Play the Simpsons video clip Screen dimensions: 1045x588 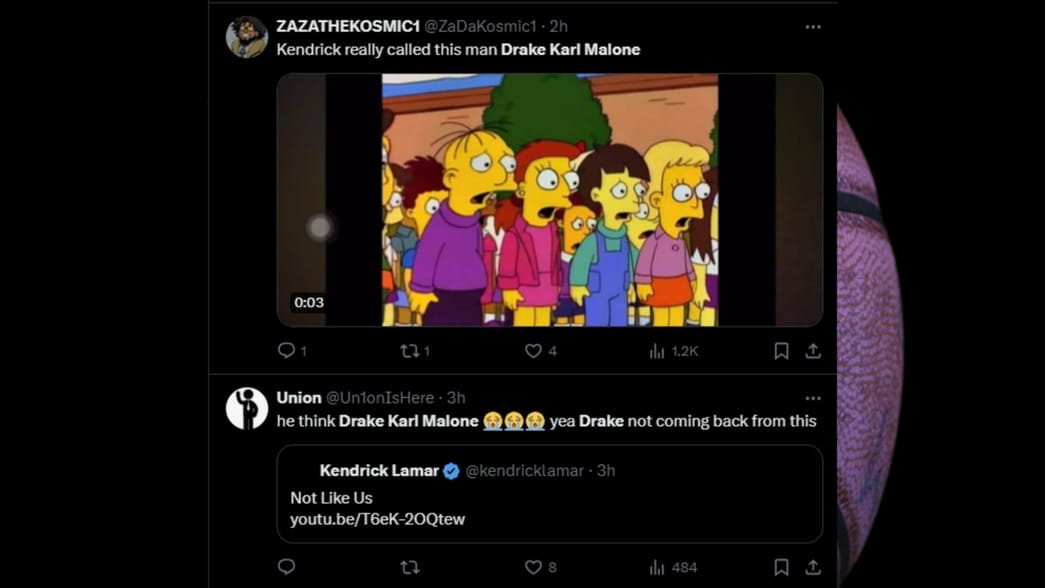(549, 199)
